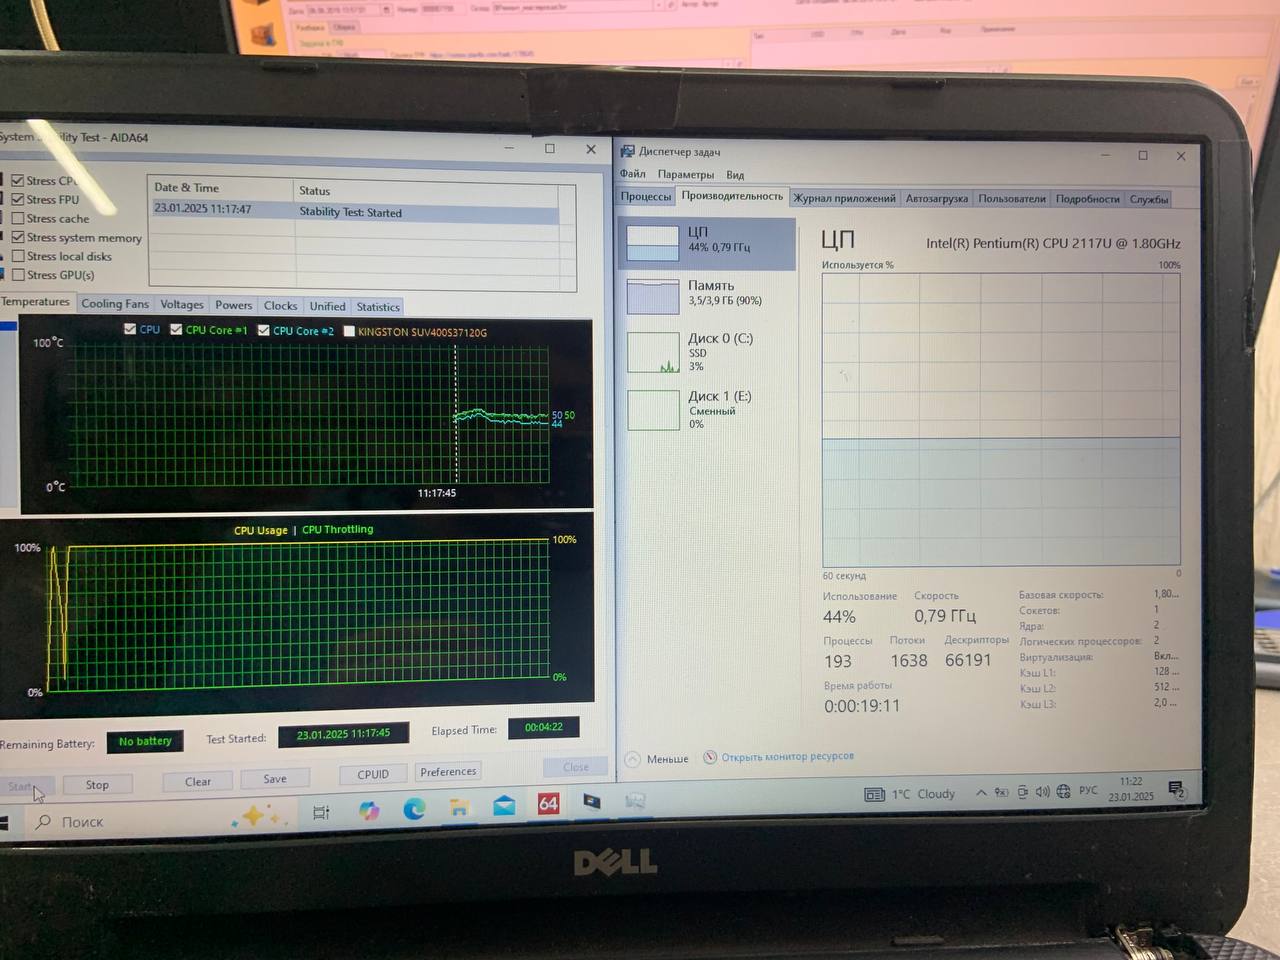Open the Mail app from the taskbar

coord(504,805)
